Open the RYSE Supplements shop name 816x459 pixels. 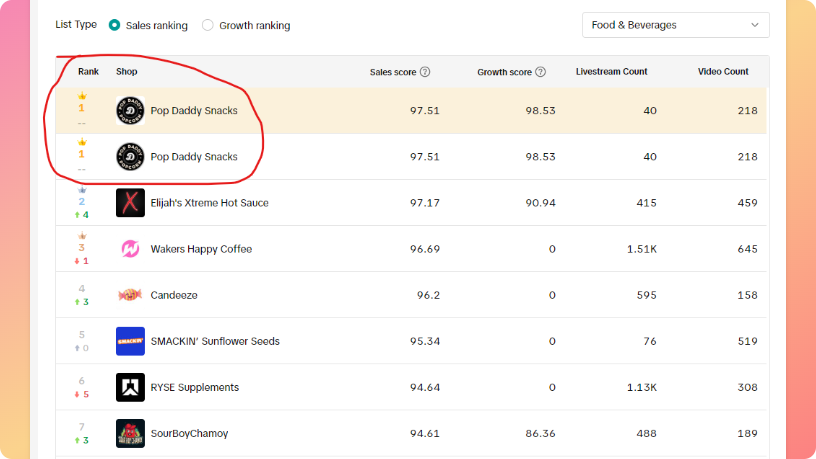[195, 387]
